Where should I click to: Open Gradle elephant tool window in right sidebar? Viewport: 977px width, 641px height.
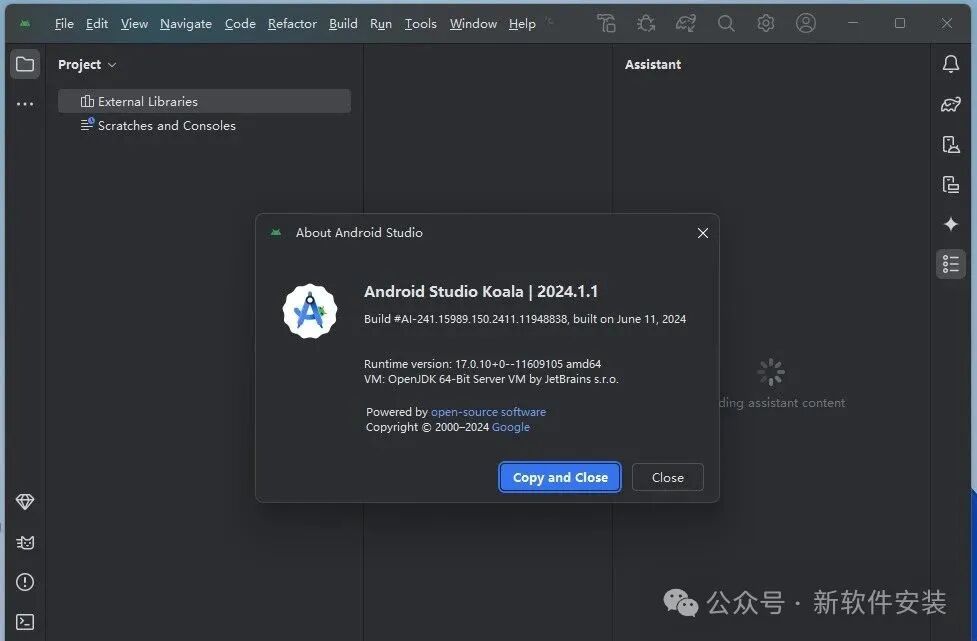point(951,104)
